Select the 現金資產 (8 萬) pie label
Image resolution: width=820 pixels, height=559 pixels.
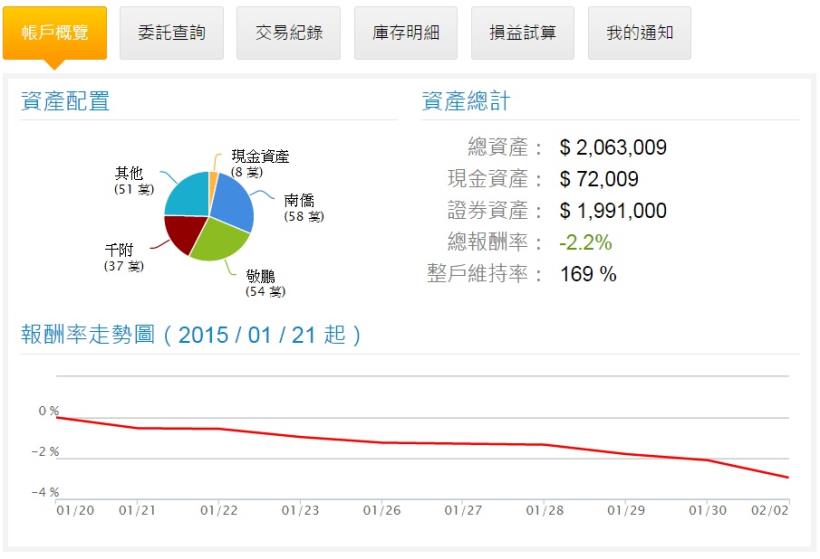point(260,164)
